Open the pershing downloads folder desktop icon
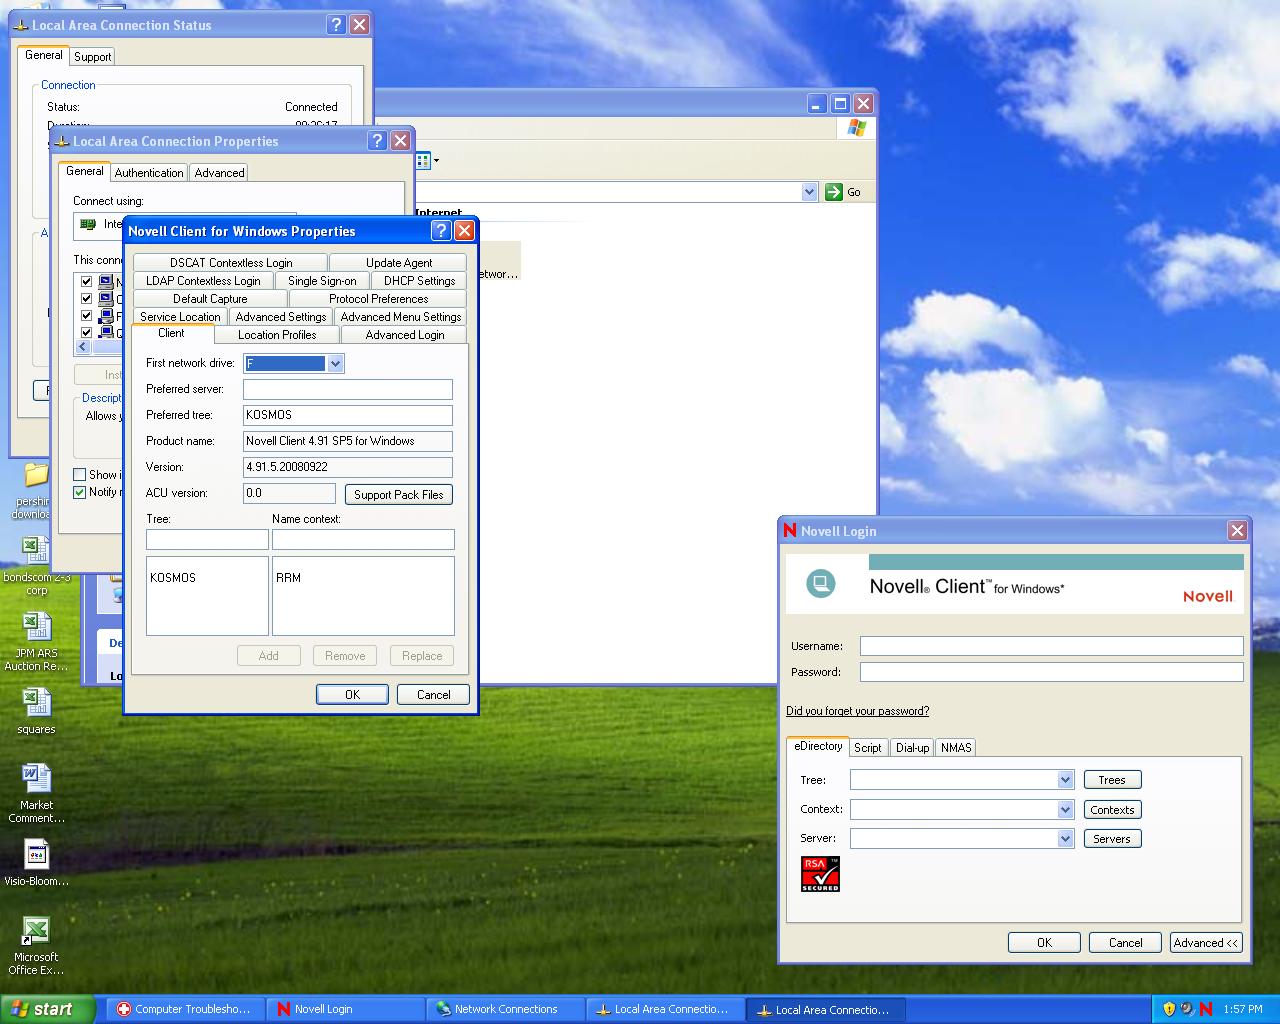This screenshot has width=1280, height=1024. click(36, 474)
